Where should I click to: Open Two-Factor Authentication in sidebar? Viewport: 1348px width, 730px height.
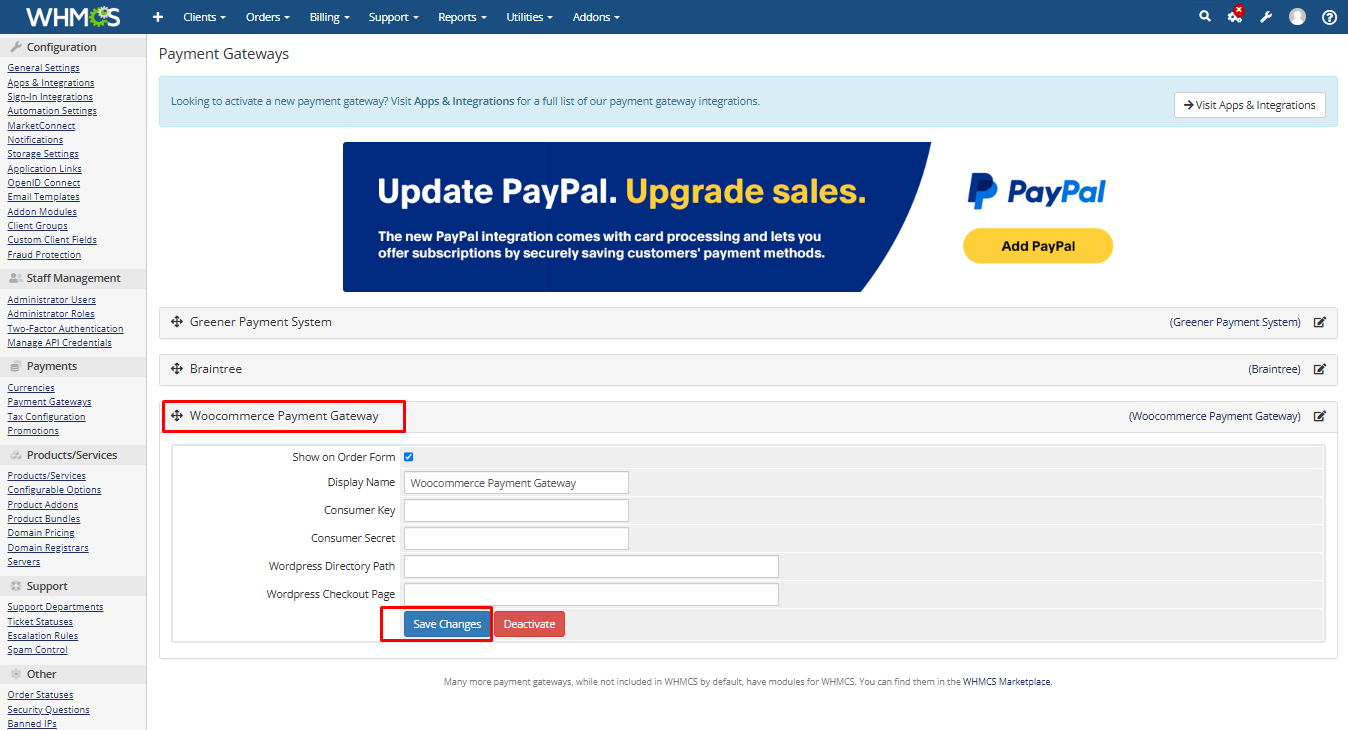coord(66,329)
